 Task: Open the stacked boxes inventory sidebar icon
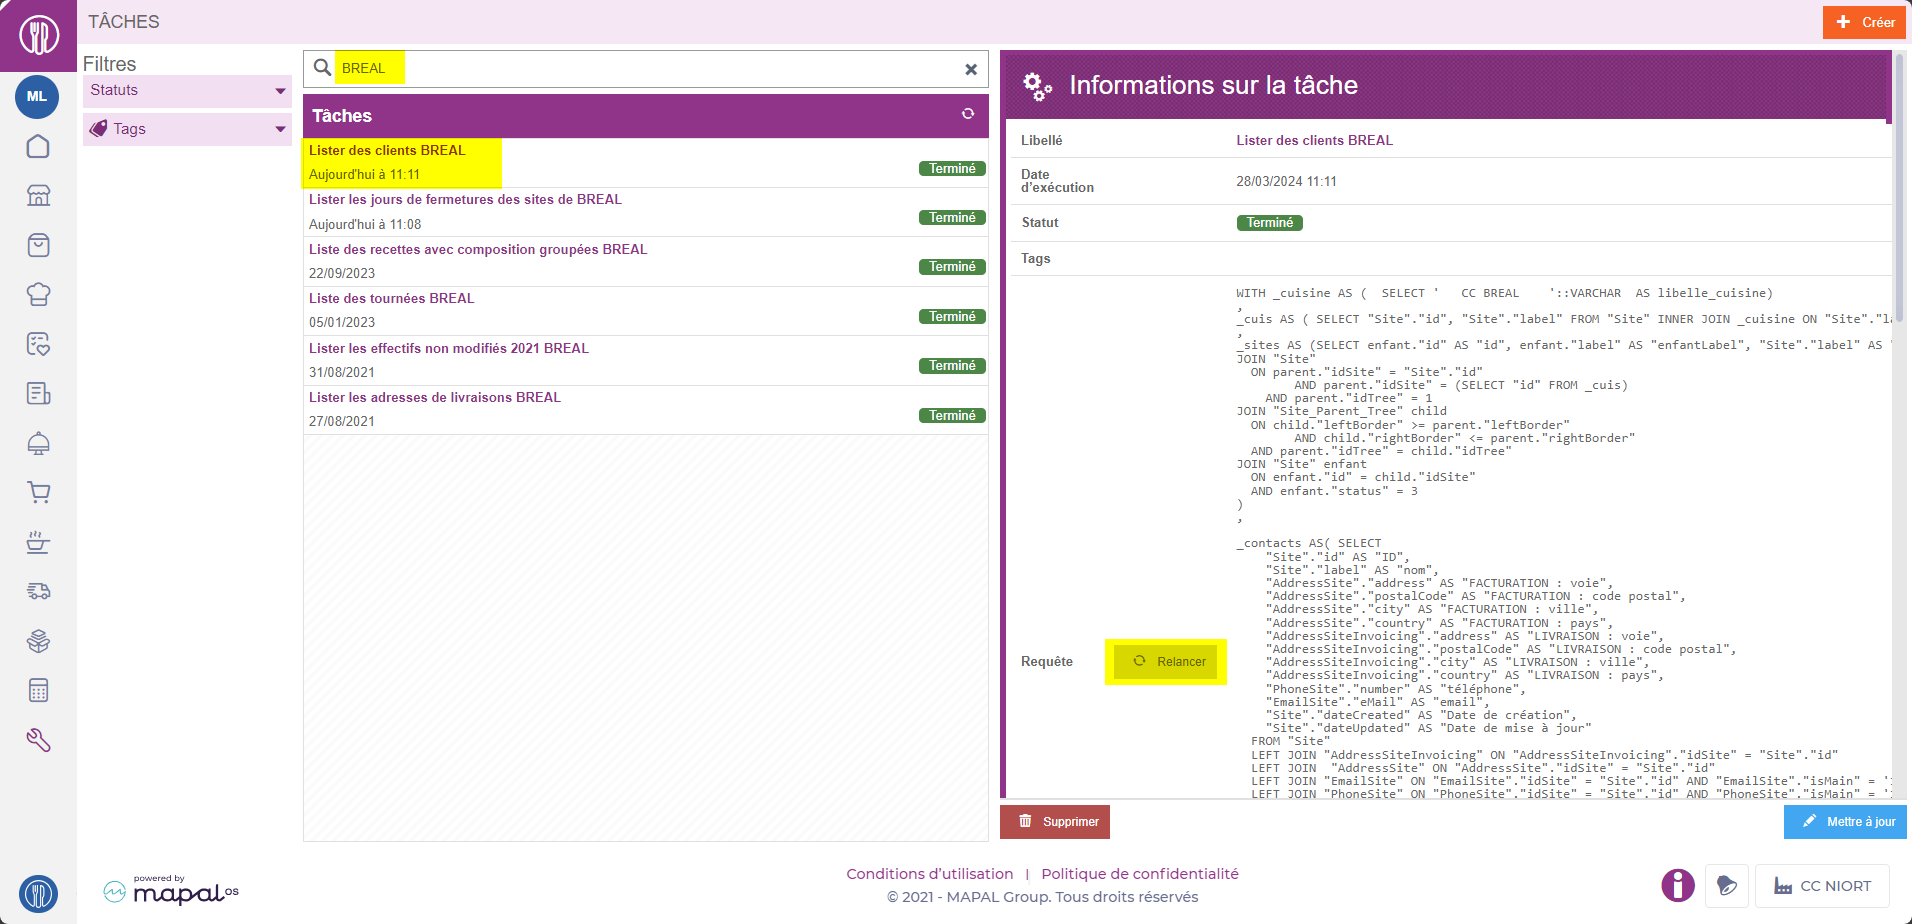coord(38,641)
